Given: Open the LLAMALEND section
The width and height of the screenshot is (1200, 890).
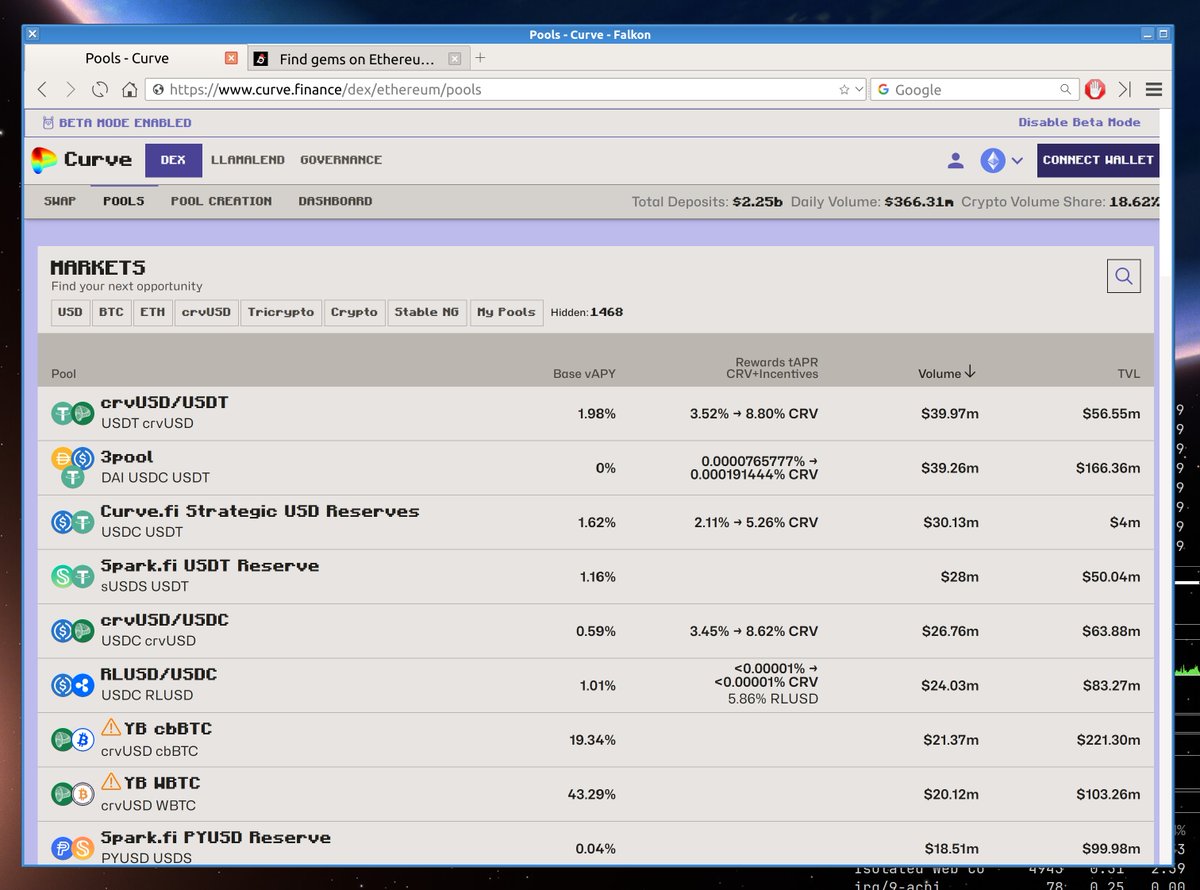Looking at the screenshot, I should coord(248,160).
